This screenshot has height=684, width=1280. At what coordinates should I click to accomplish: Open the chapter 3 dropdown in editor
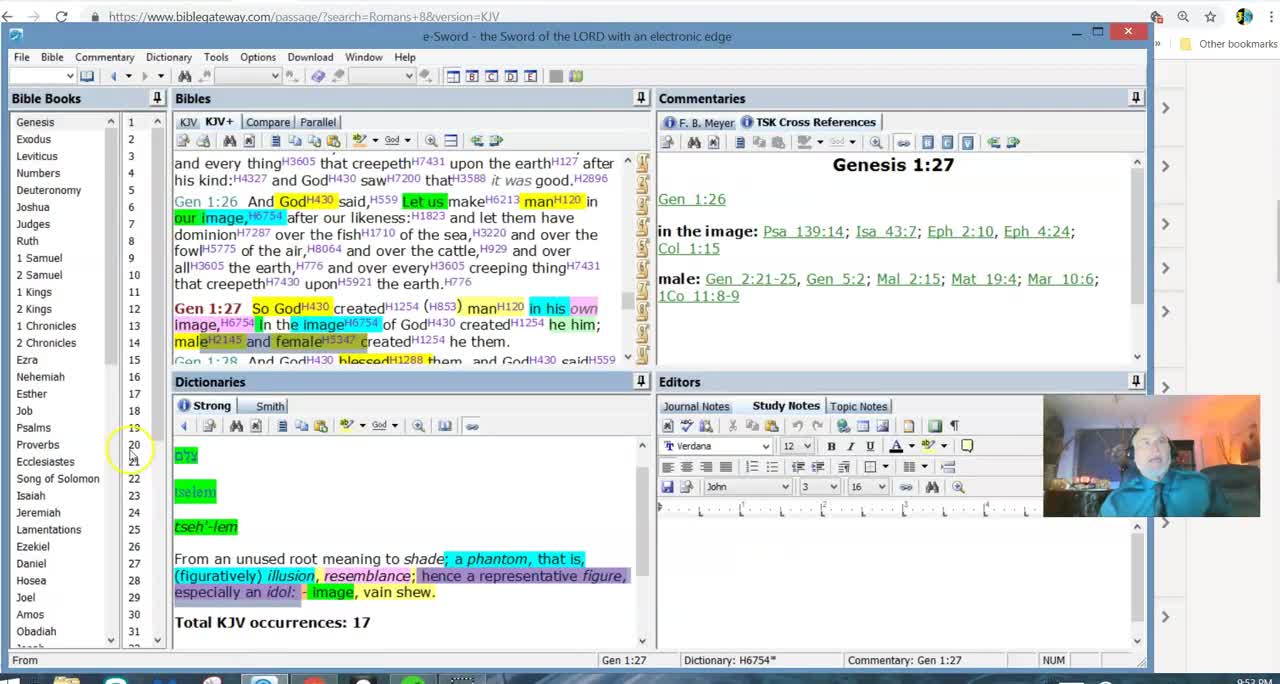point(833,487)
